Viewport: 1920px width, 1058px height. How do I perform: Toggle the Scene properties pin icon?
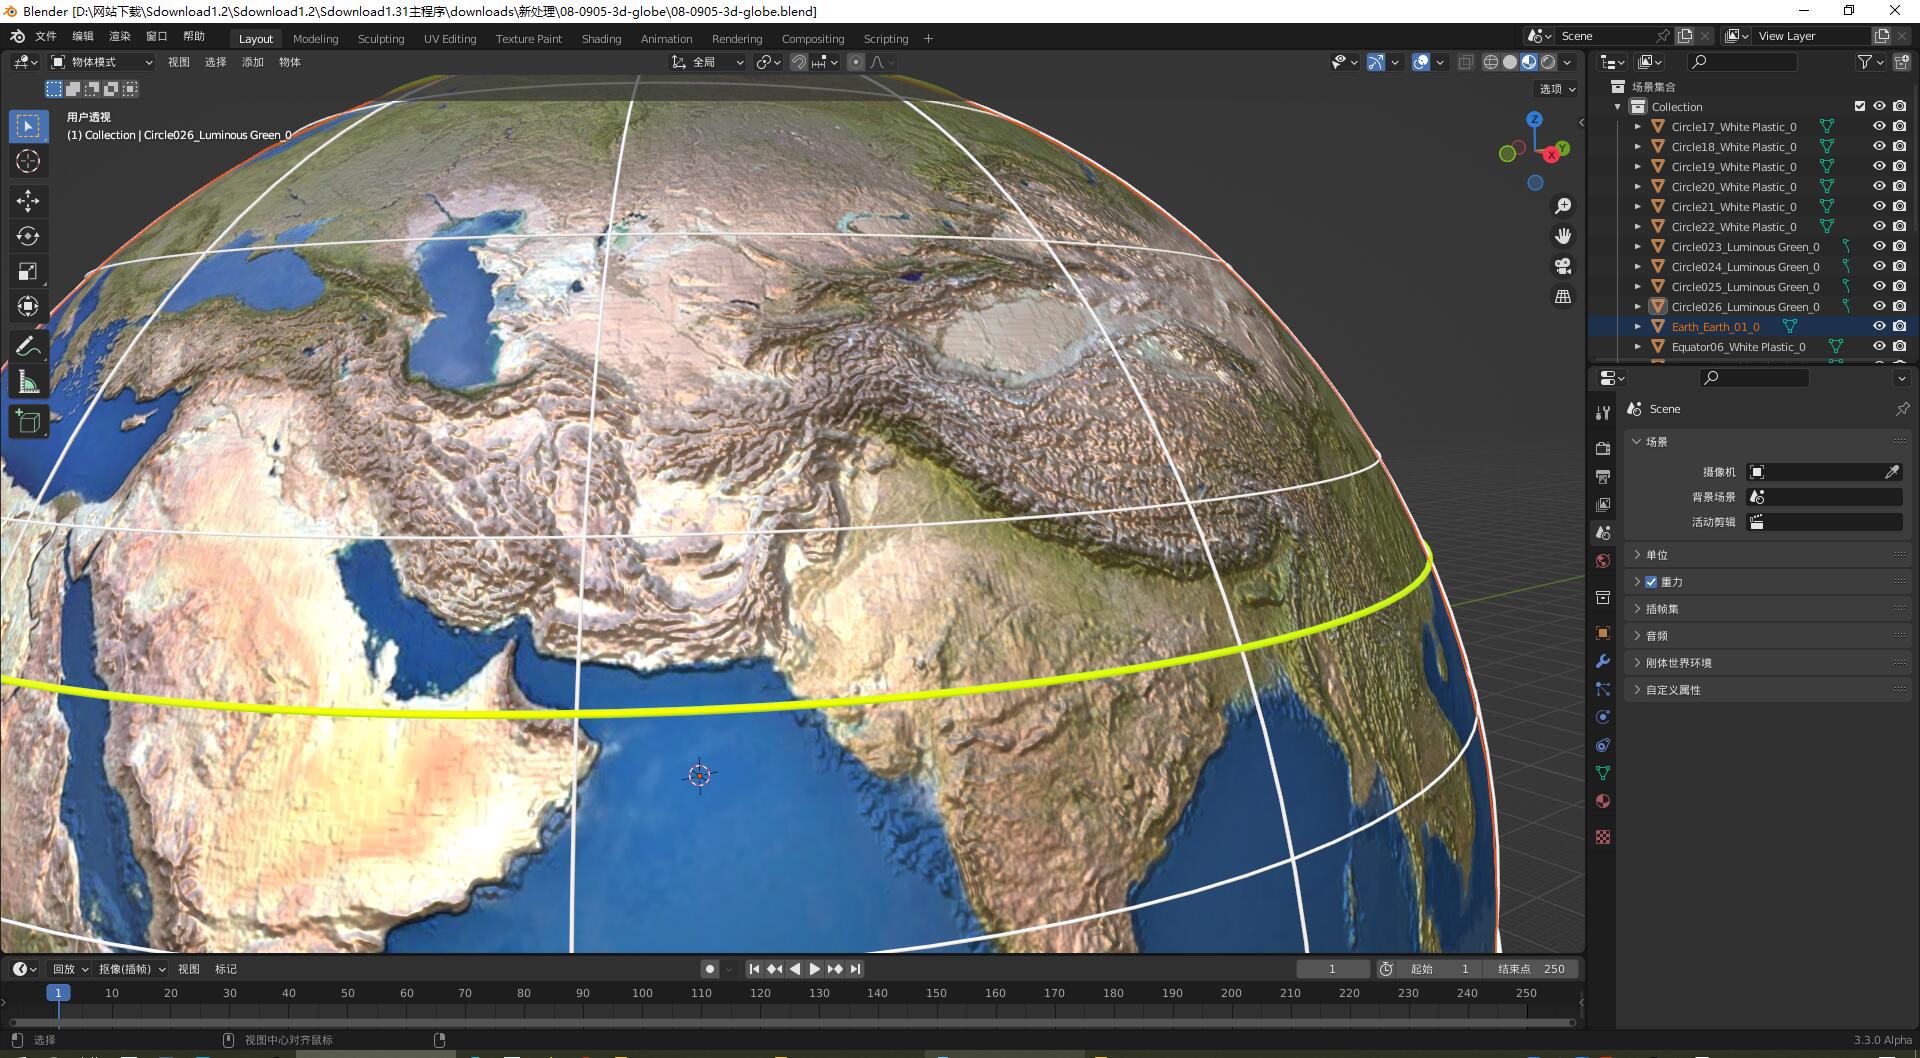coord(1902,409)
